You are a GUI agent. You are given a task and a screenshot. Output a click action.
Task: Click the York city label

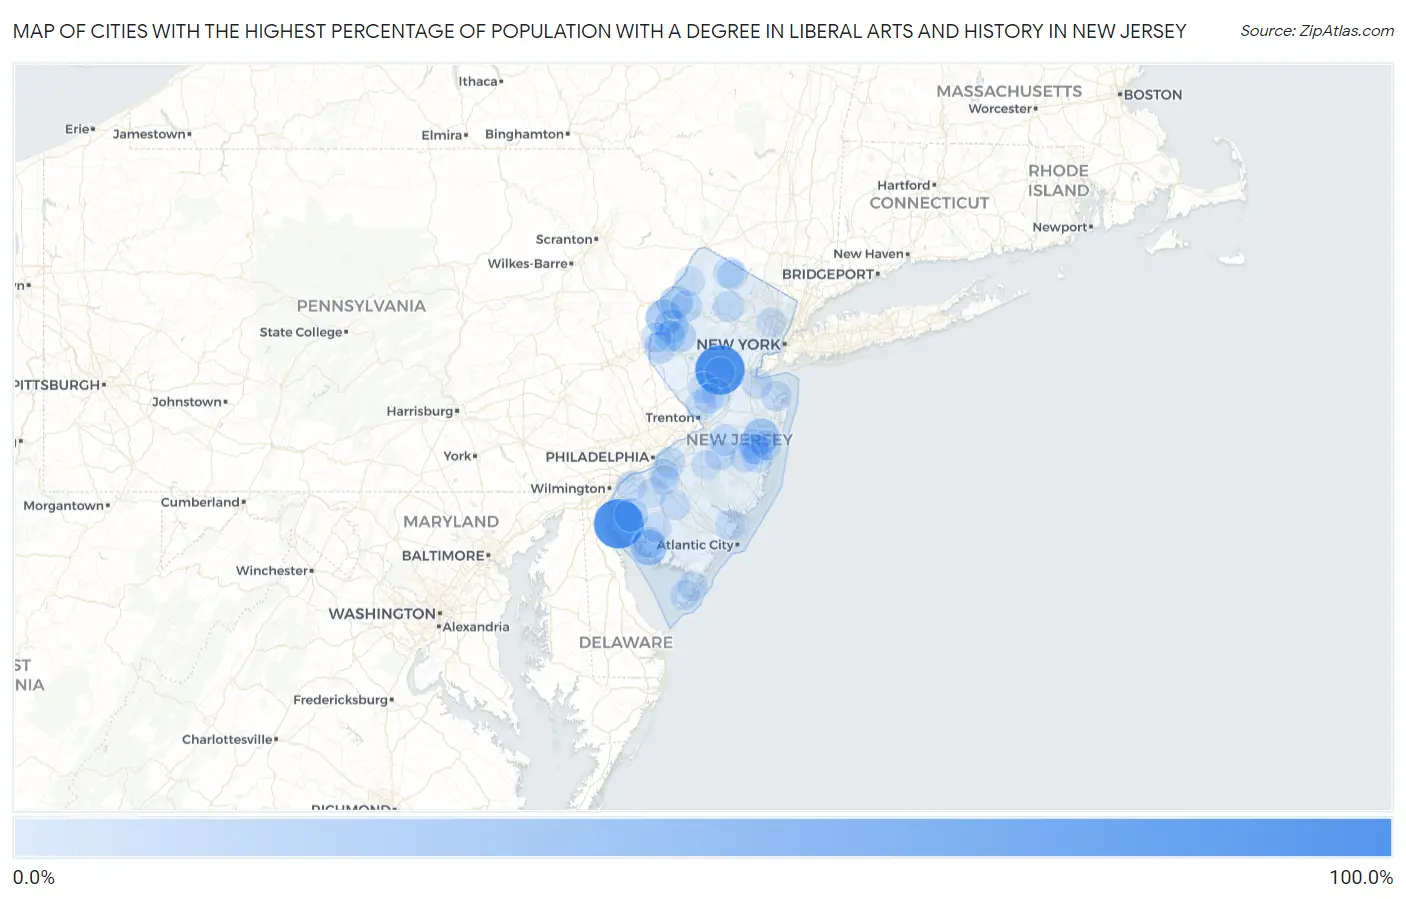(457, 456)
